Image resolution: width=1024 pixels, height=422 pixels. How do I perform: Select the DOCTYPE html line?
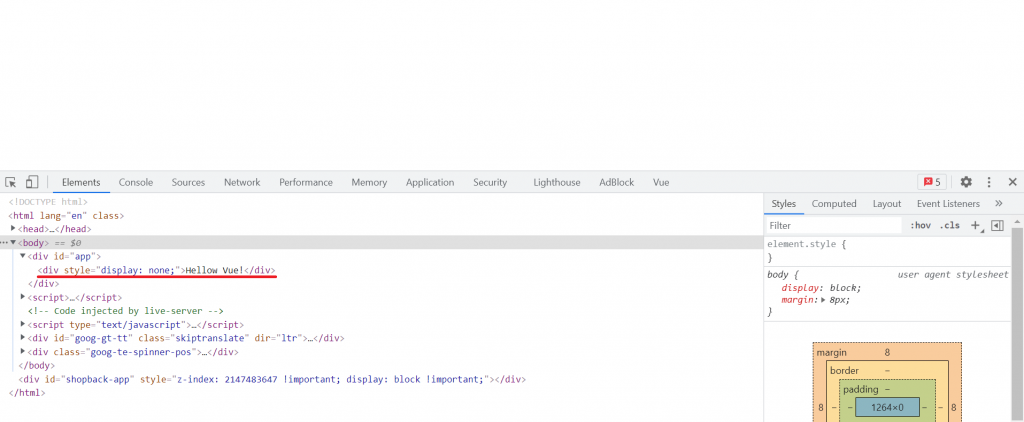click(x=48, y=202)
